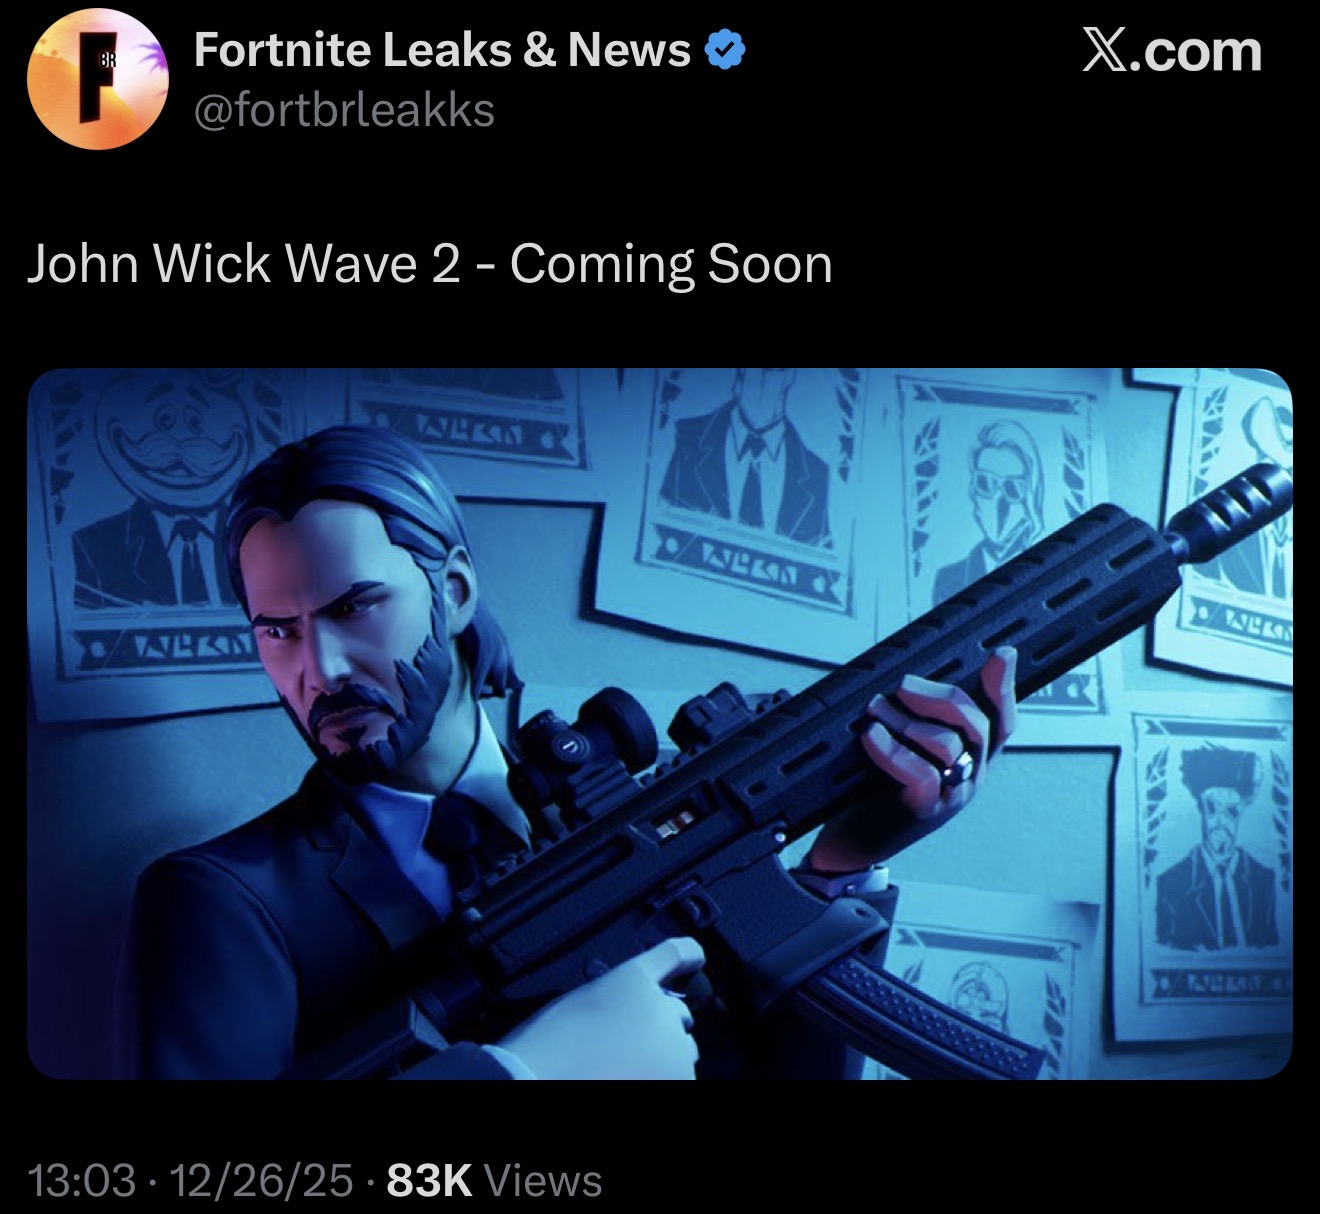This screenshot has height=1214, width=1320.
Task: Click the Coming Soon text in tweet
Action: [671, 264]
